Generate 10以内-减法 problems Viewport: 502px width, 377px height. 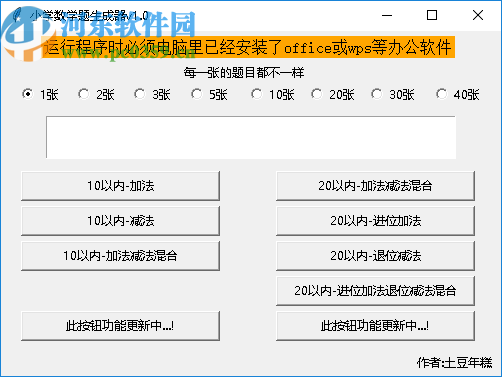pyautogui.click(x=120, y=221)
